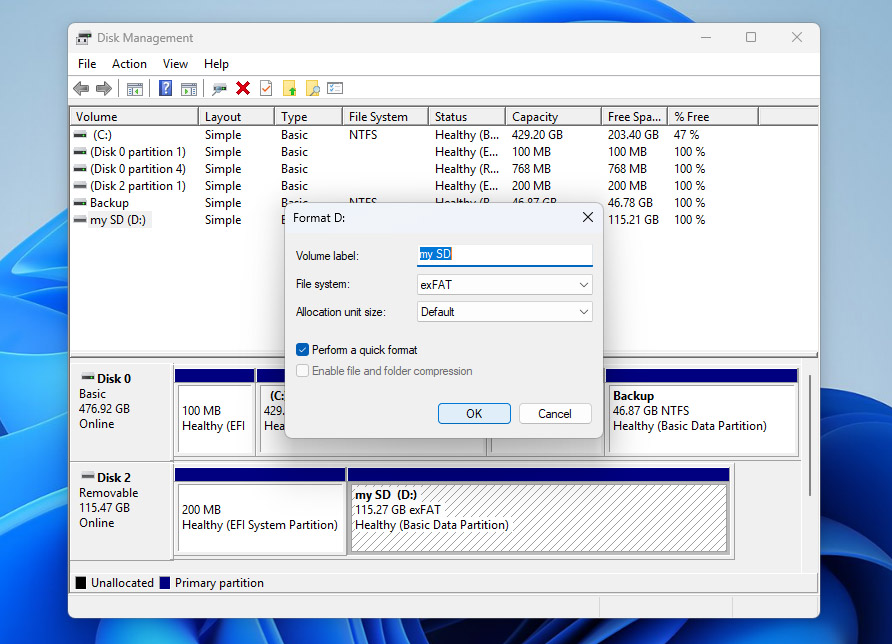892x644 pixels.
Task: Click the red X Delete toolbar icon
Action: coord(243,88)
